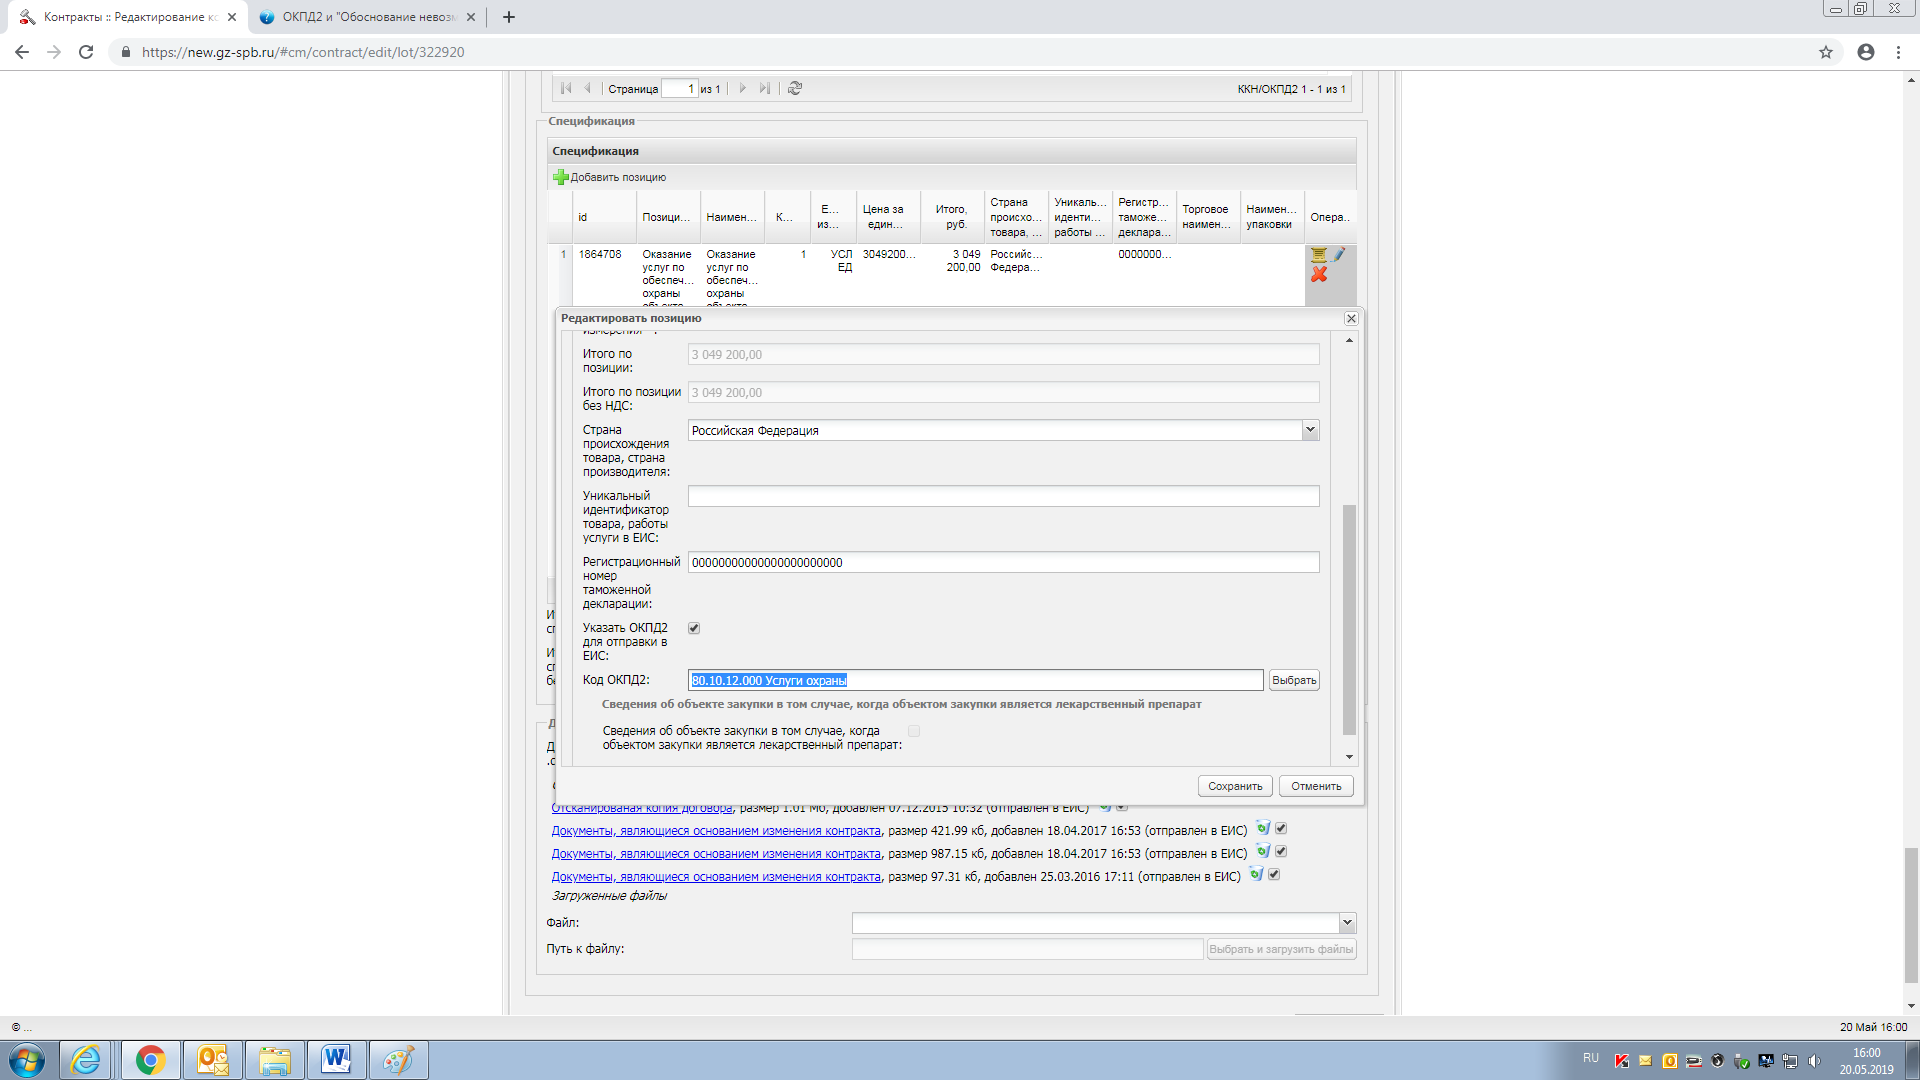This screenshot has width=1920, height=1080.
Task: Toggle checkbox for 25.03.2016 document row
Action: click(1274, 875)
